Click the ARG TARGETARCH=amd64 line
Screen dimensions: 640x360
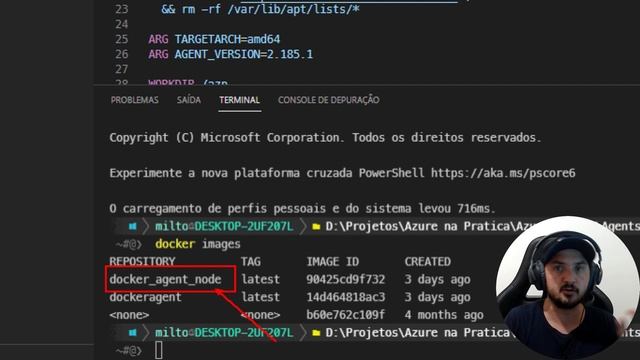pos(214,39)
